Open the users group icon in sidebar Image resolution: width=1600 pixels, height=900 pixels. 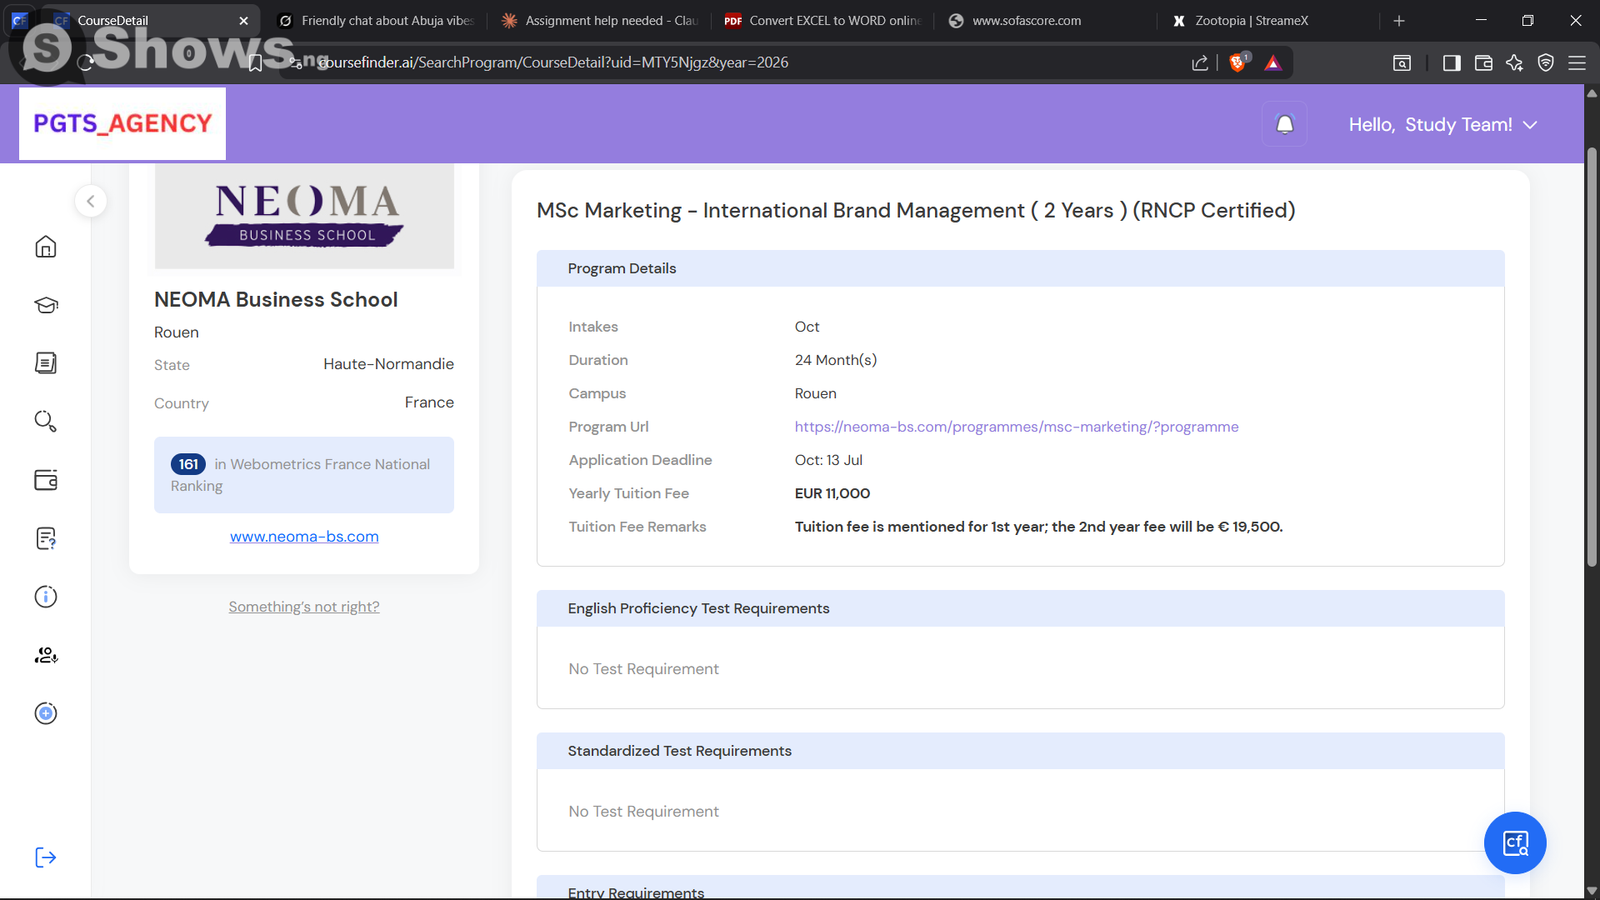click(46, 655)
